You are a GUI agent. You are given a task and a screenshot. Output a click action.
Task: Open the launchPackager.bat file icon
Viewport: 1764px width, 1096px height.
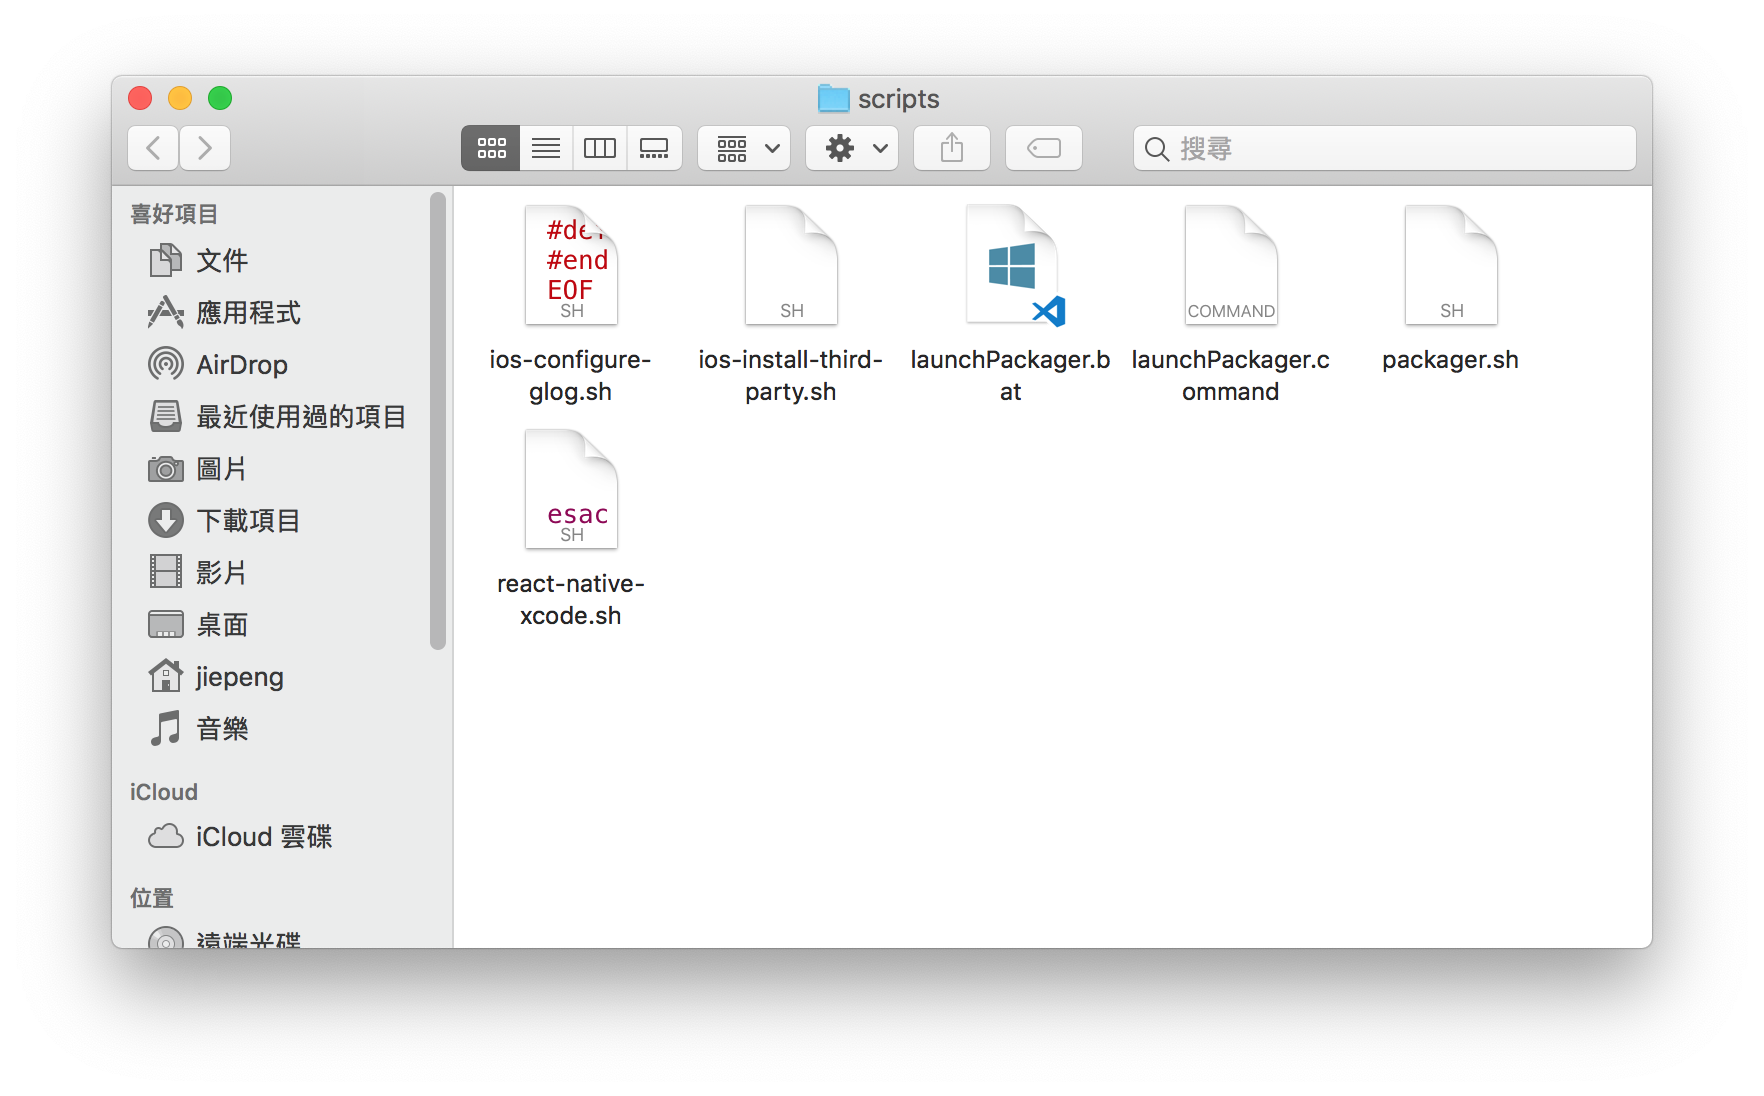pyautogui.click(x=1011, y=266)
